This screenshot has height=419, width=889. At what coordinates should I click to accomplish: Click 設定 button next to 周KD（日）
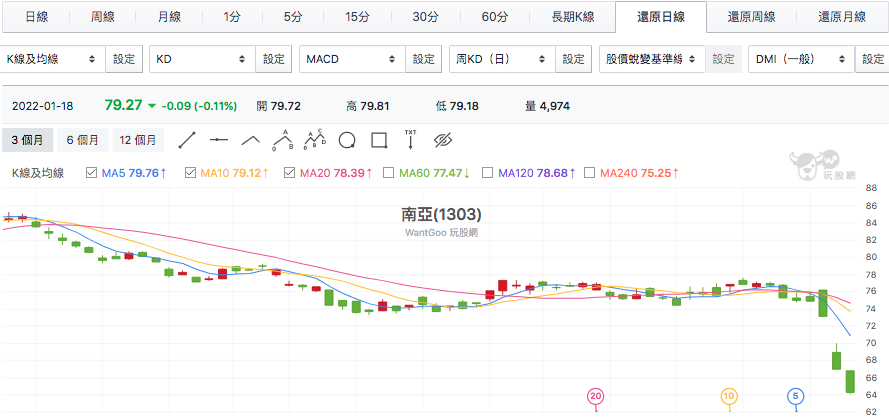[x=573, y=59]
